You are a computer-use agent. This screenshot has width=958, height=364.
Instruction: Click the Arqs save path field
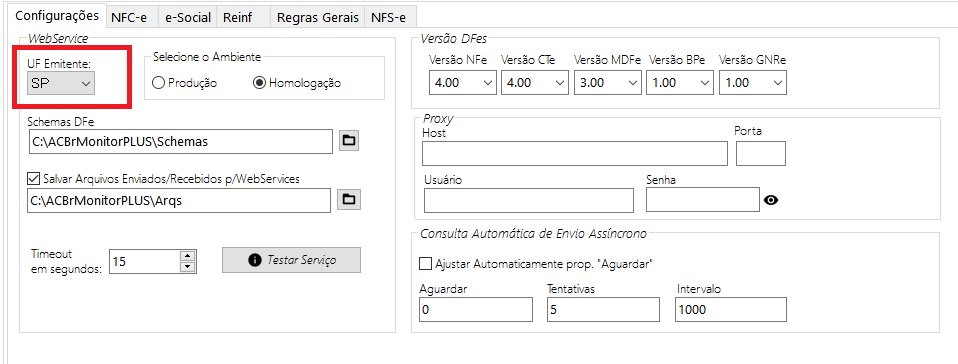pos(179,200)
